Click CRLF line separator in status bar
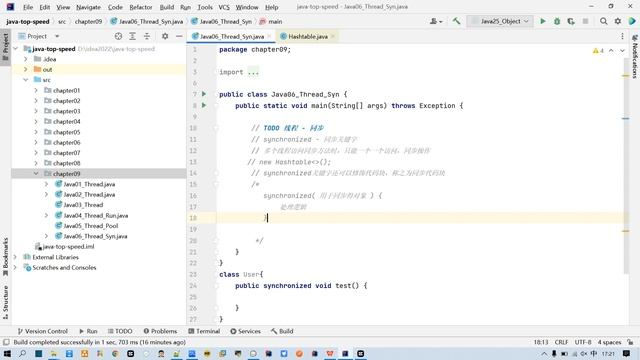The height and width of the screenshot is (360, 640). [561, 342]
